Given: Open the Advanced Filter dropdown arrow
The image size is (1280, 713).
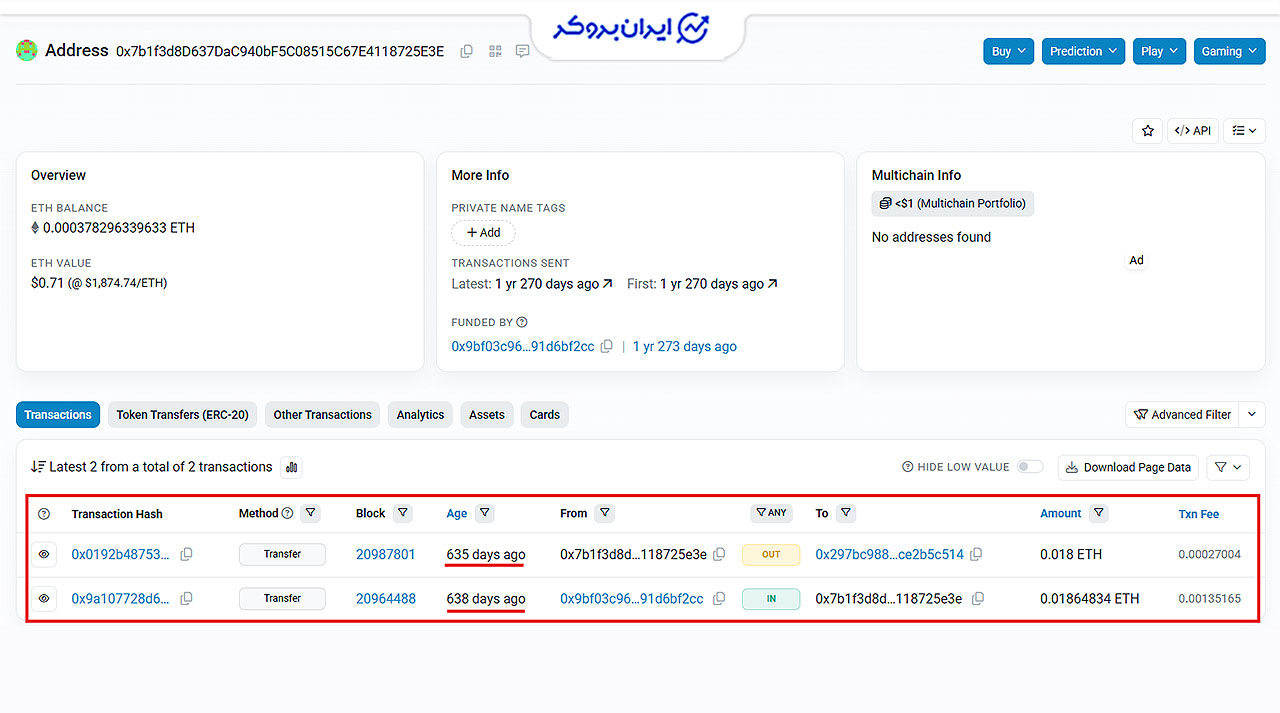Looking at the screenshot, I should pyautogui.click(x=1252, y=414).
